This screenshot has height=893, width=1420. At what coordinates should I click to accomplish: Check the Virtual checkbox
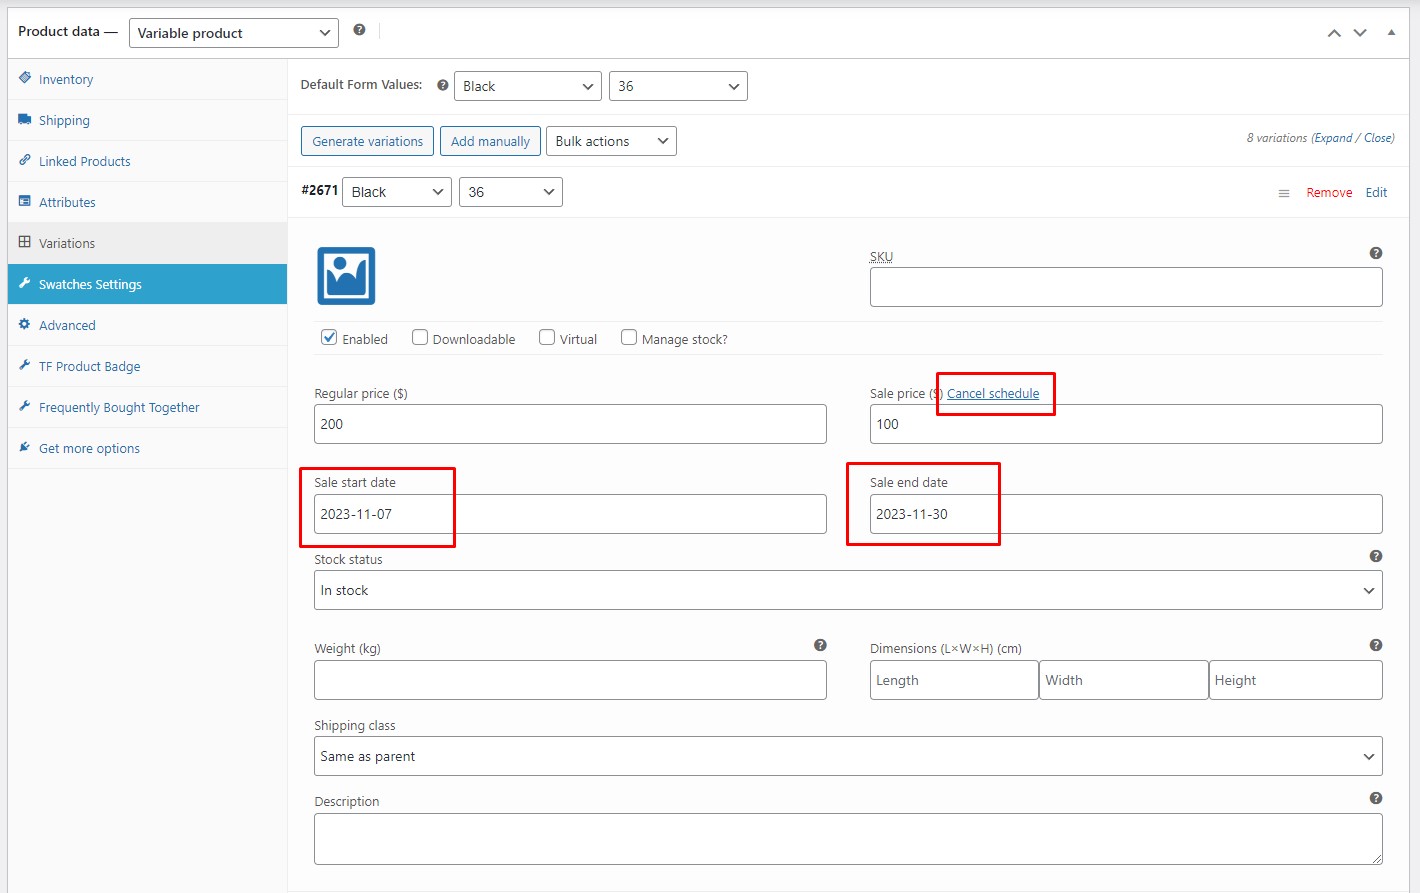pyautogui.click(x=547, y=338)
